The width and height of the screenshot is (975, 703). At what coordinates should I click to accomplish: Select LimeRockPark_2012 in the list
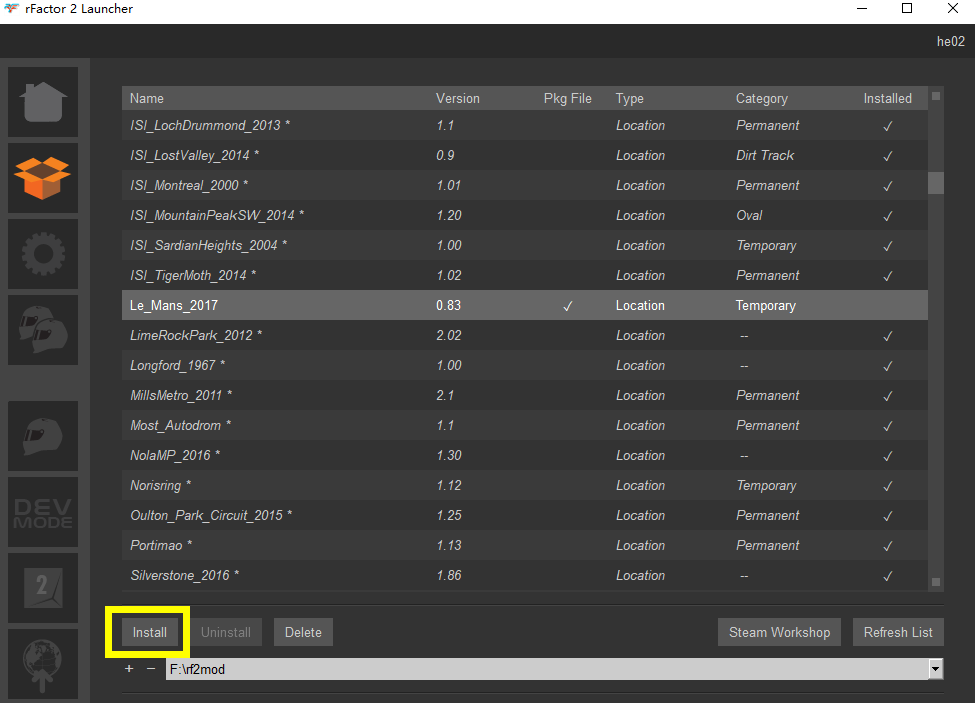pyautogui.click(x=525, y=335)
